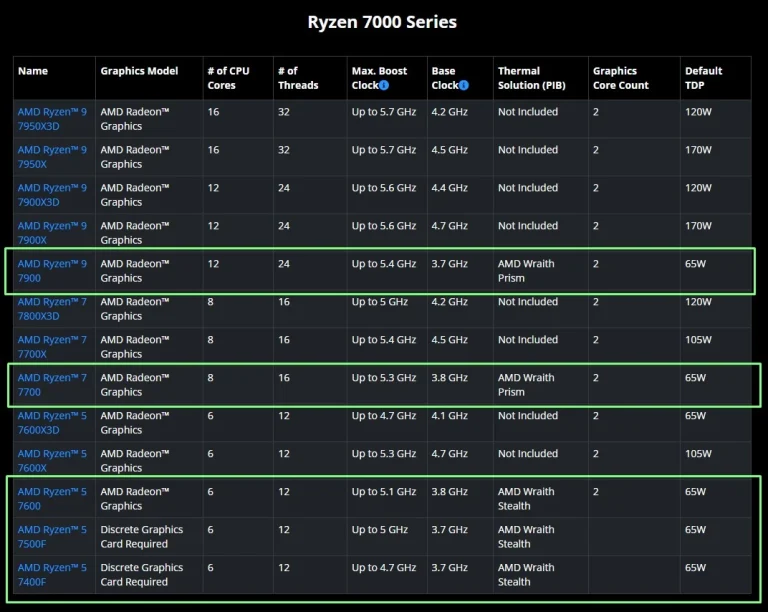The image size is (768, 612).
Task: Open the AMD Ryzen 9 7900X3D link
Action: (x=52, y=195)
